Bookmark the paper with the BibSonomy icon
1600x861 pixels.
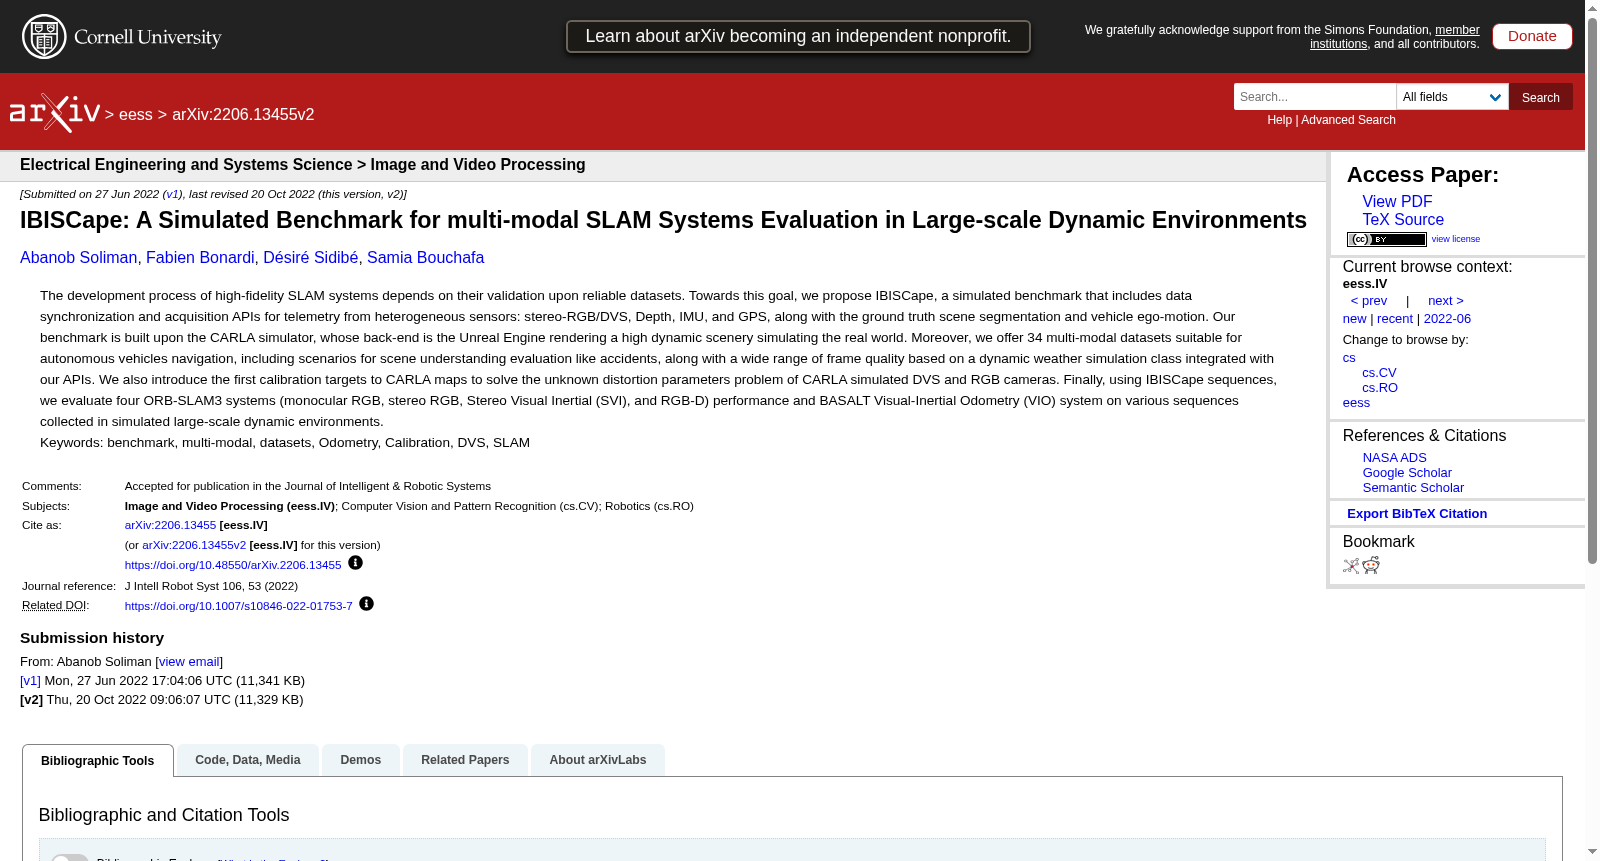[x=1351, y=565]
